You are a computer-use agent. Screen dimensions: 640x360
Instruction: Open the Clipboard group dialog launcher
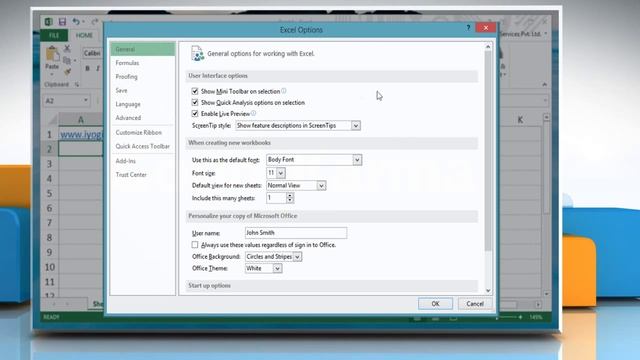click(x=77, y=84)
